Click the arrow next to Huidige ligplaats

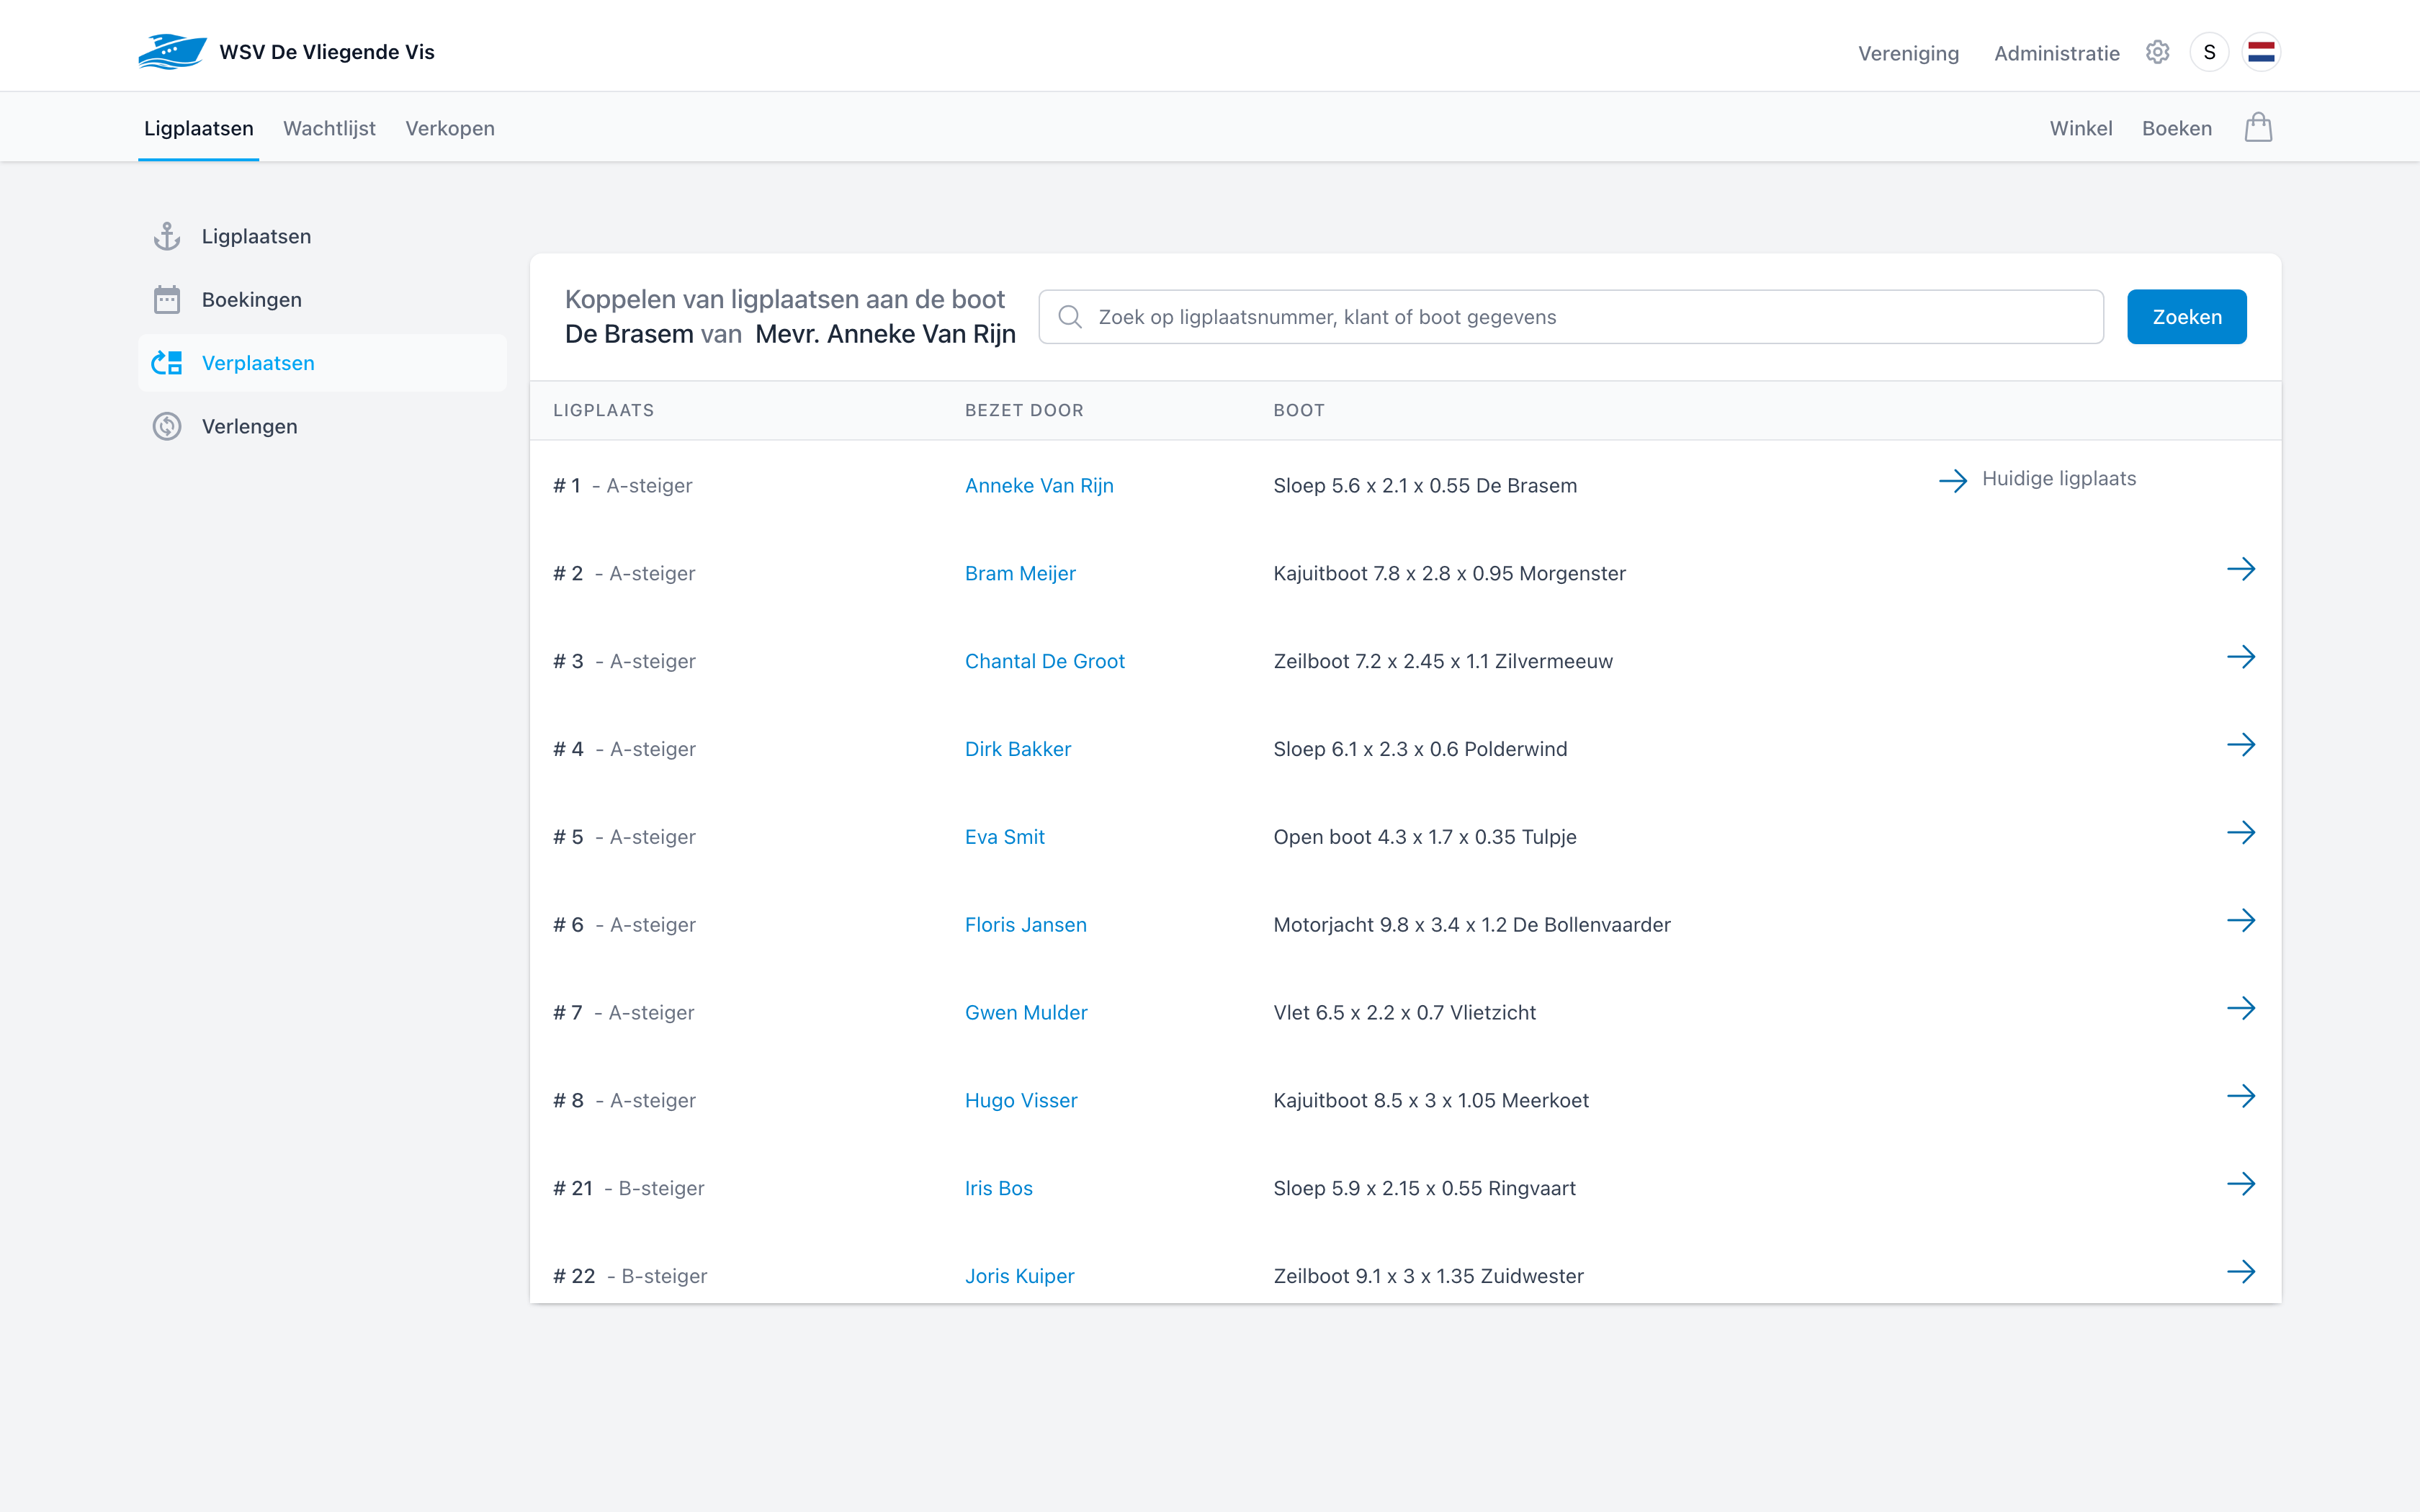[1953, 480]
